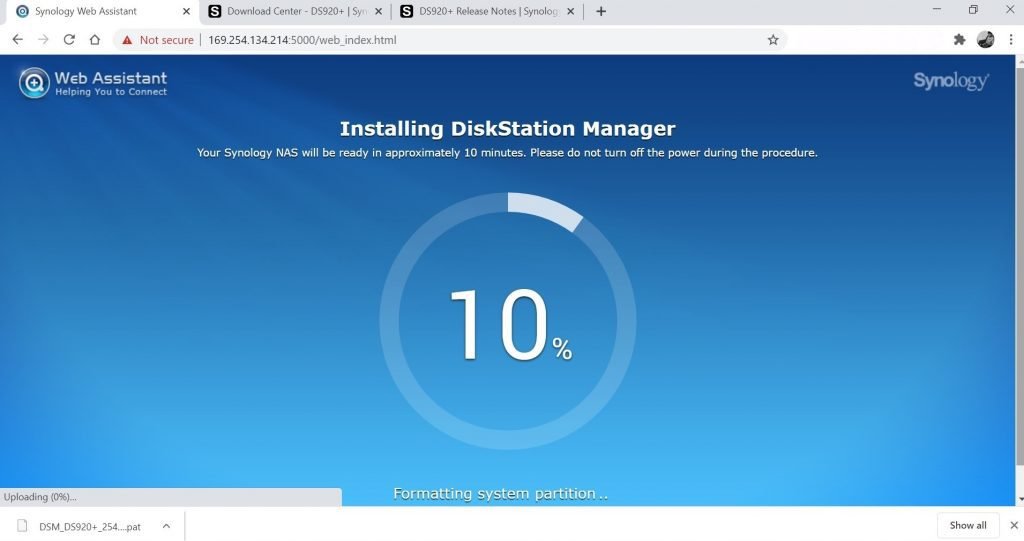Click the circular 10% progress ring
This screenshot has width=1024, height=541.
click(507, 321)
